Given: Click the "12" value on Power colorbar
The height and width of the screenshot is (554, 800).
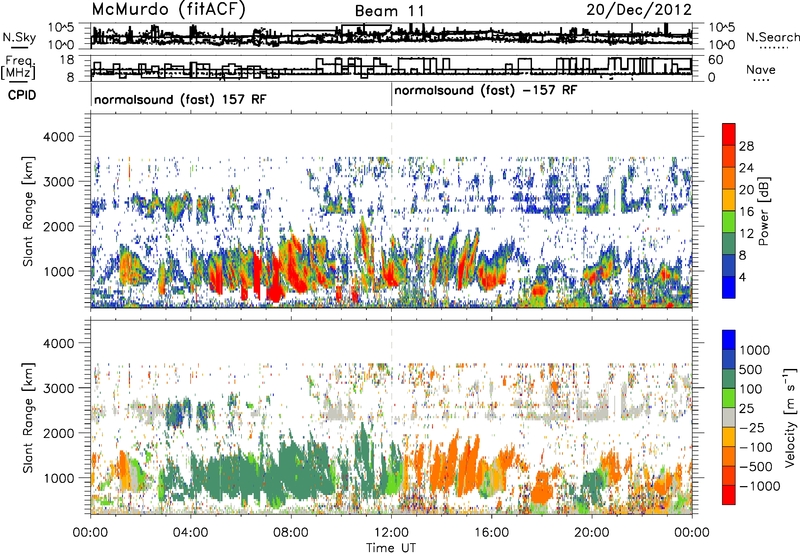Looking at the screenshot, I should click(x=746, y=234).
